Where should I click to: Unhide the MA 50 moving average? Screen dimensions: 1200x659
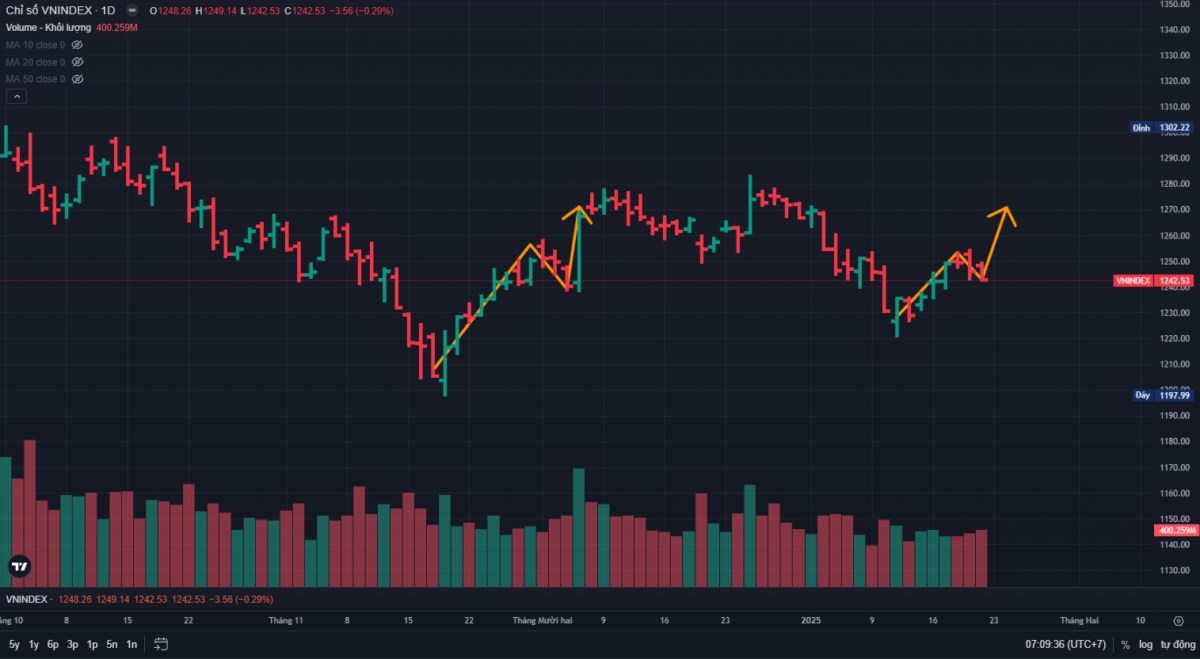pyautogui.click(x=77, y=79)
